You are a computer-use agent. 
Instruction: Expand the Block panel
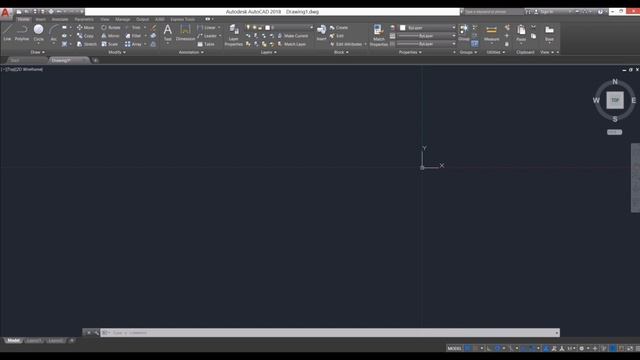point(341,52)
